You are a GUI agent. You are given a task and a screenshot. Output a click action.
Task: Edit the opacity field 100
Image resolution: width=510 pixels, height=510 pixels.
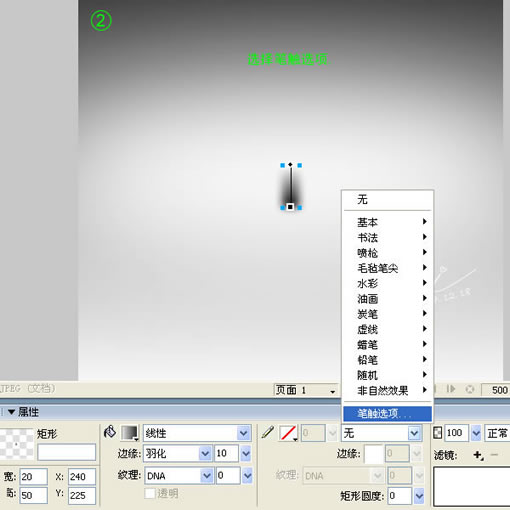[x=456, y=433]
